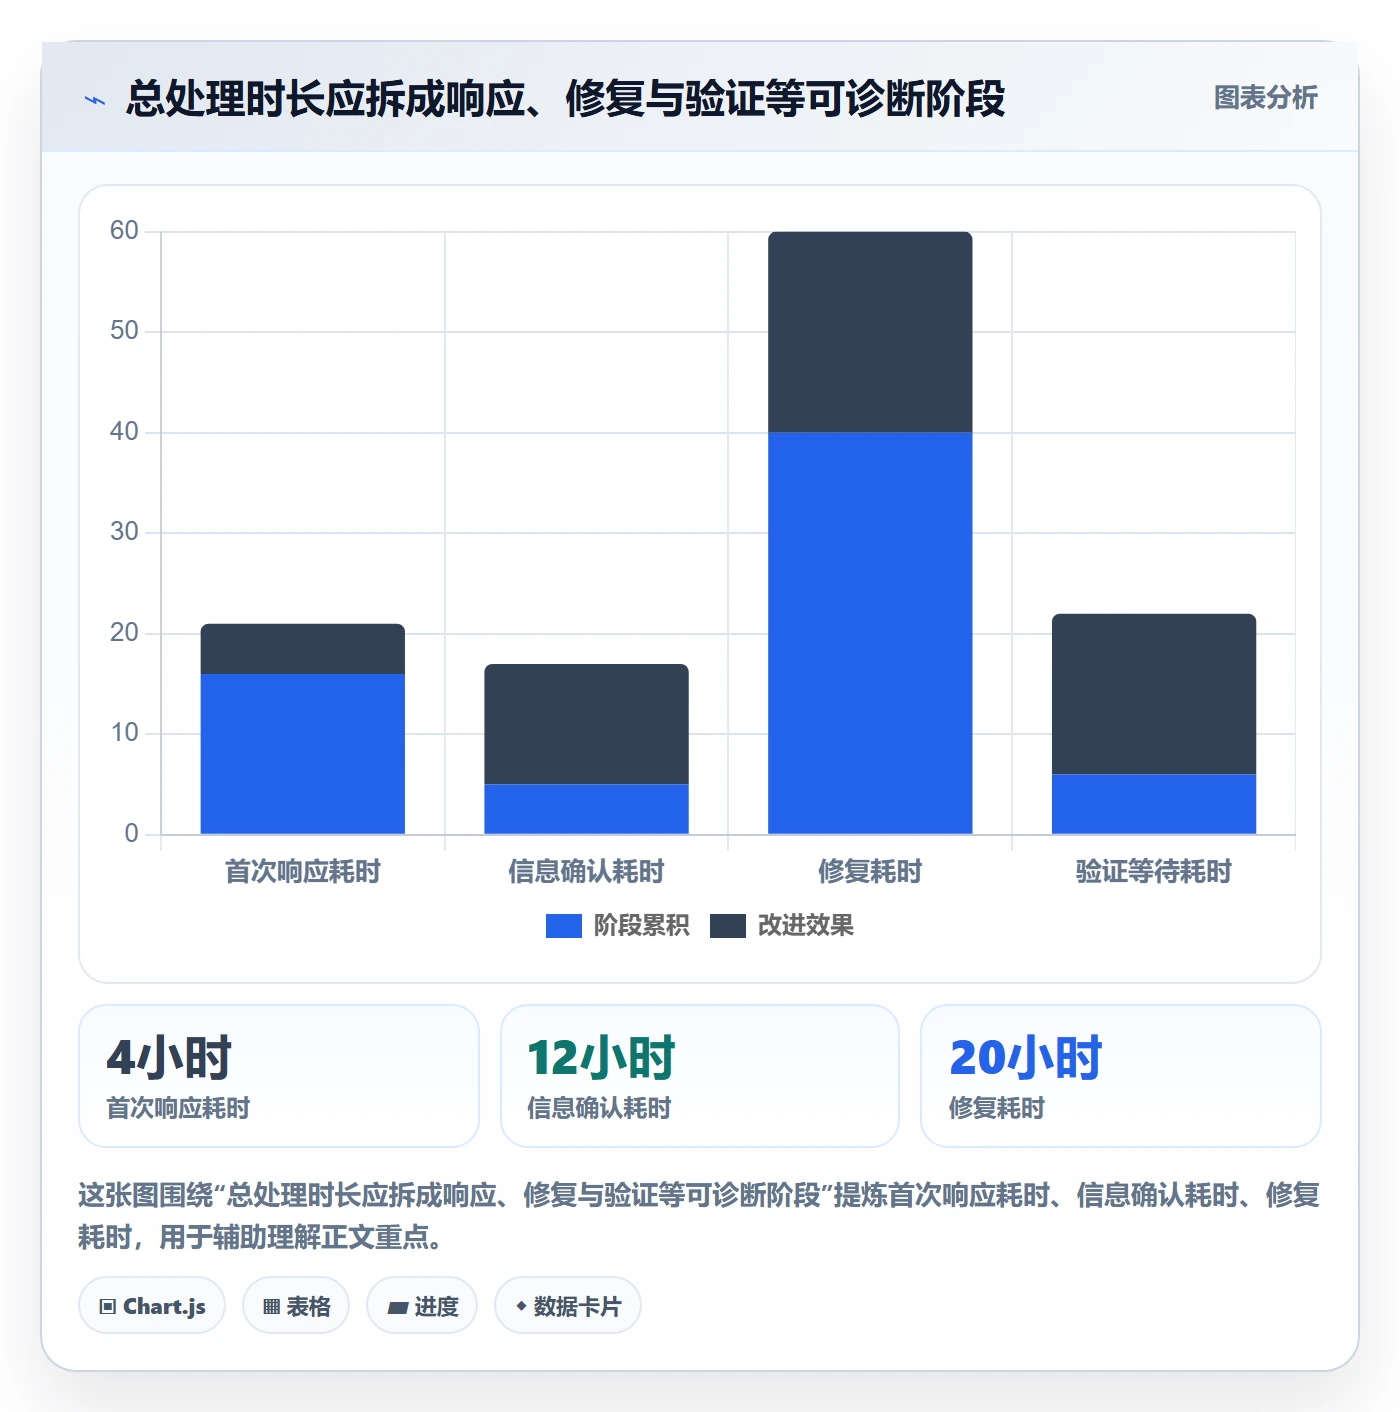Click the x-axis label 验证等待耗时
This screenshot has height=1412, width=1400.
coord(1154,872)
